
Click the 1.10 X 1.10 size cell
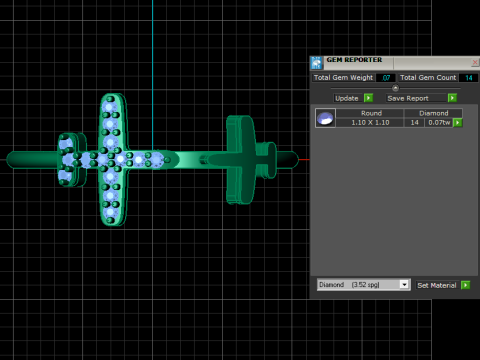click(x=370, y=122)
